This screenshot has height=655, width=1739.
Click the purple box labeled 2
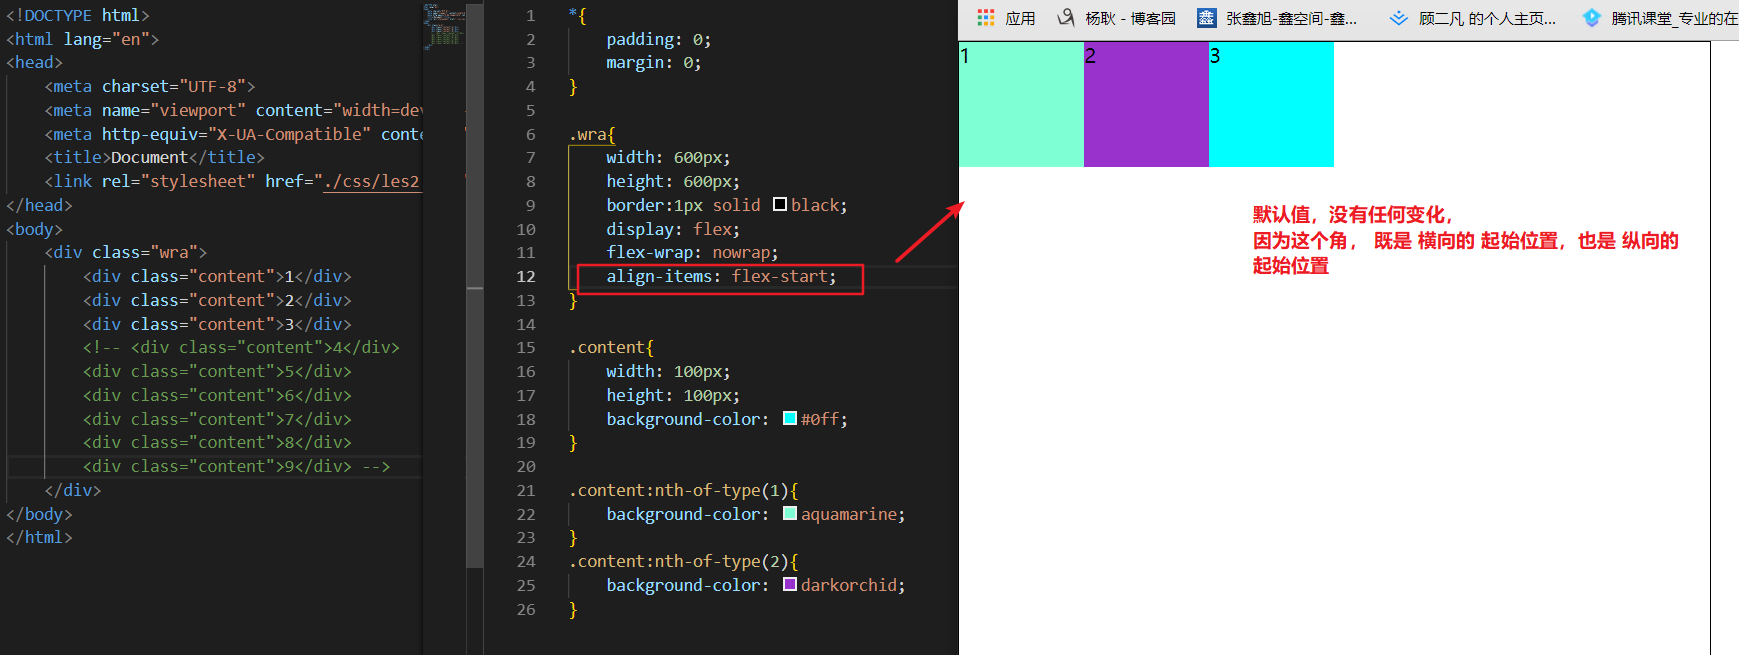1146,104
